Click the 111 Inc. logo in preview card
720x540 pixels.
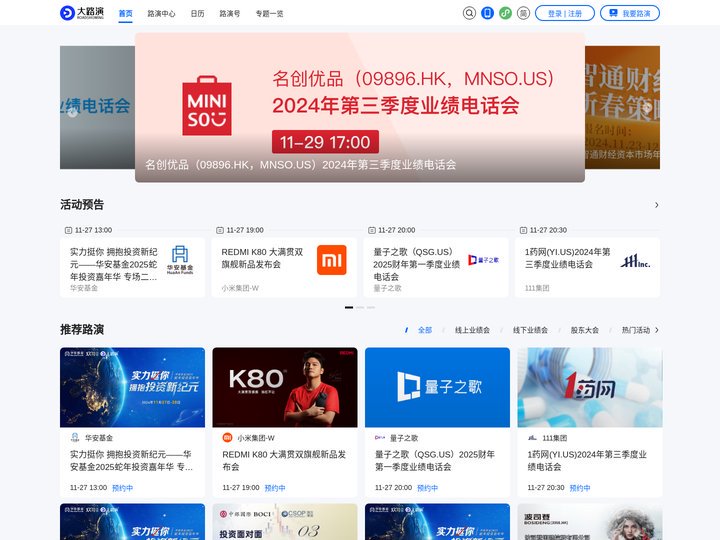pyautogui.click(x=635, y=261)
